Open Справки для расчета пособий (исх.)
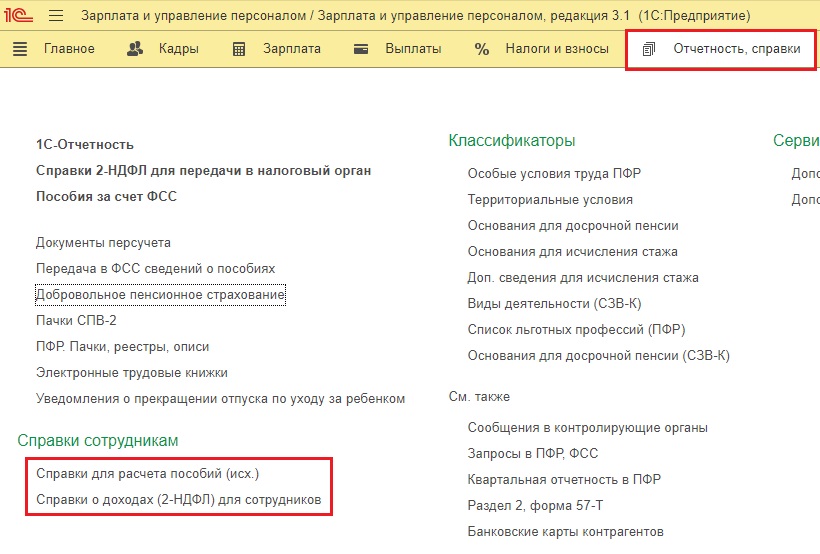This screenshot has width=820, height=554. pos(147,474)
